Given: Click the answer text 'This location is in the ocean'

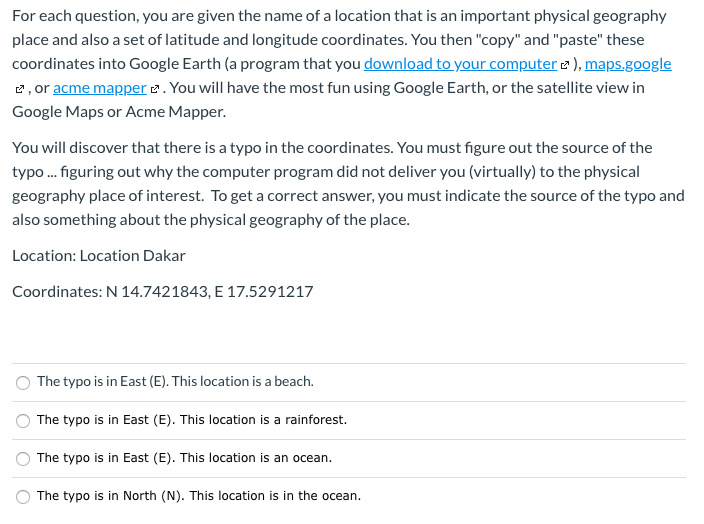Looking at the screenshot, I should coord(199,496).
